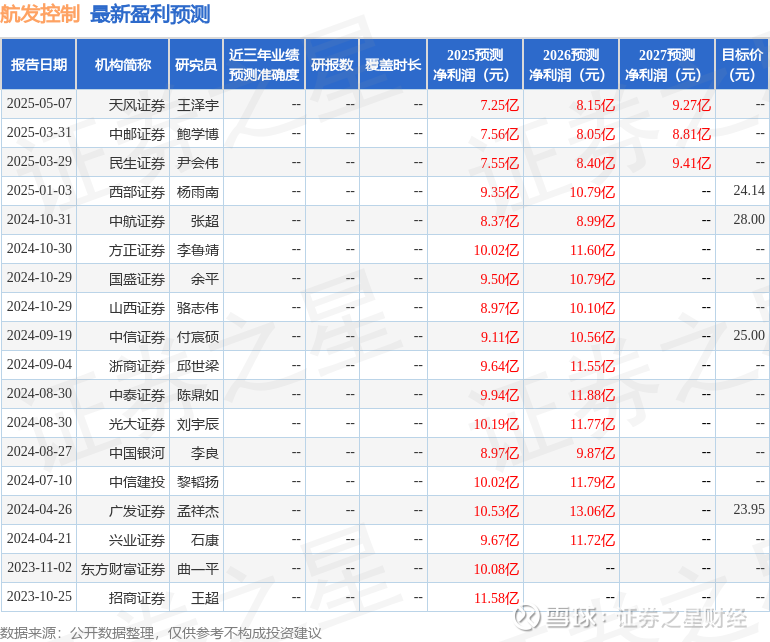Click the 东方财富证券 institution cell
This screenshot has width=770, height=642.
[123, 569]
